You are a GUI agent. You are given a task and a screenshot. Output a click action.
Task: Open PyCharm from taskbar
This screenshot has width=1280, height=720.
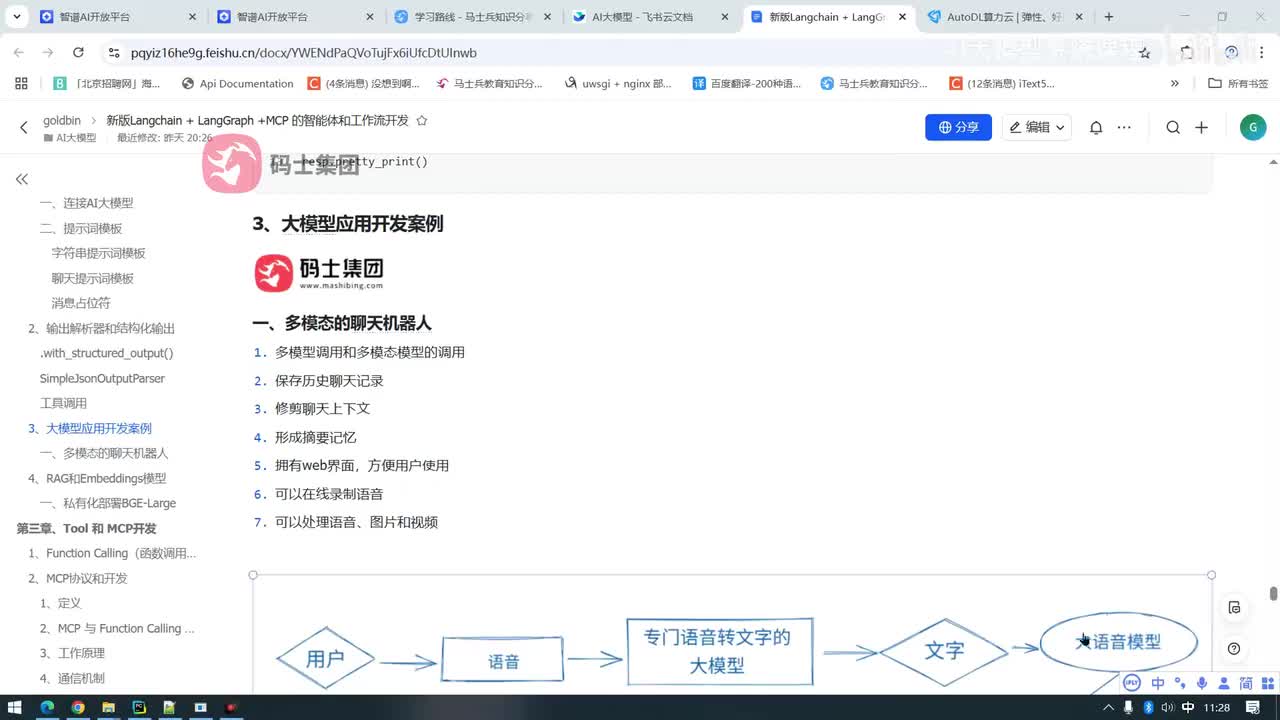pos(139,707)
